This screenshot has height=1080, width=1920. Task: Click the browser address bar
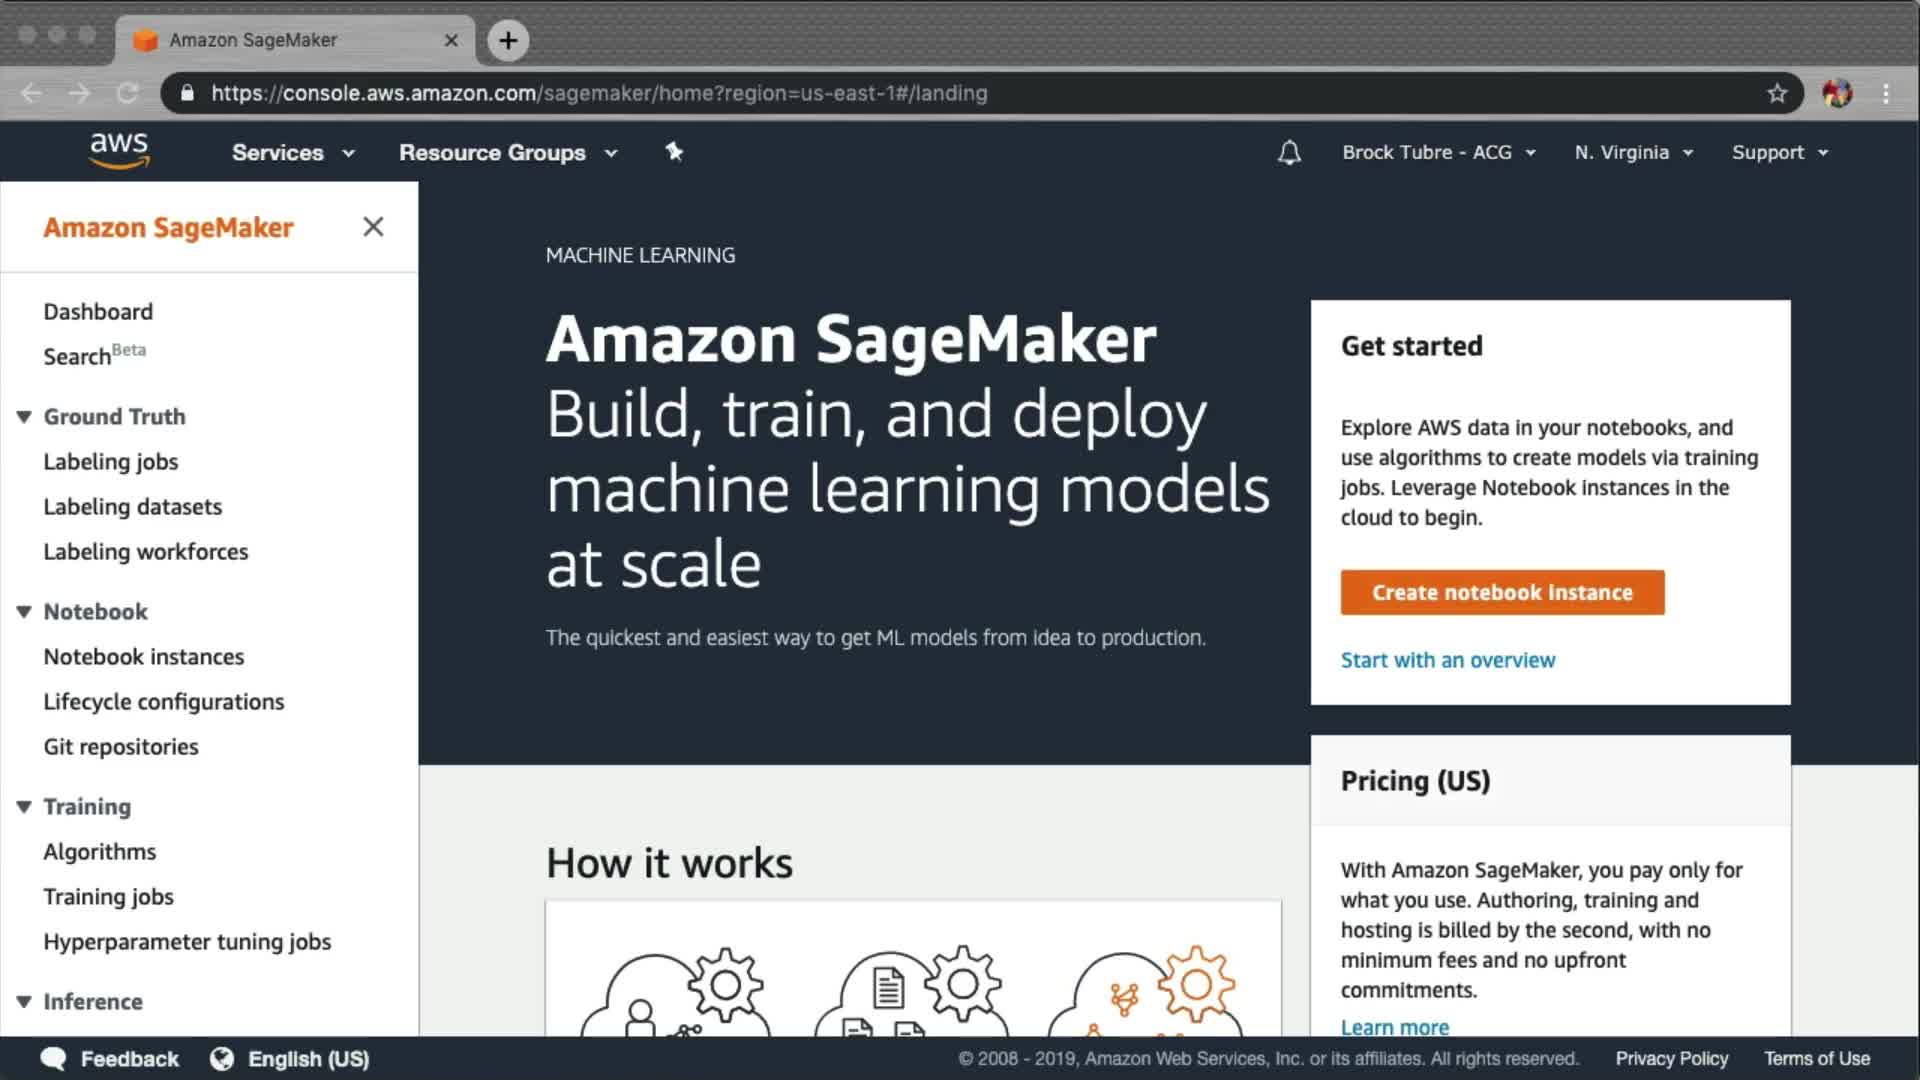tap(900, 93)
